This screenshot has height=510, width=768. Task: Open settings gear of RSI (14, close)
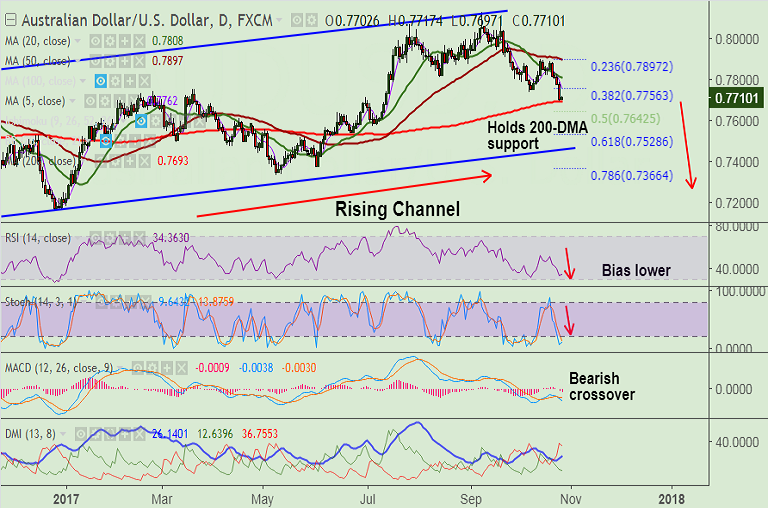[110, 238]
